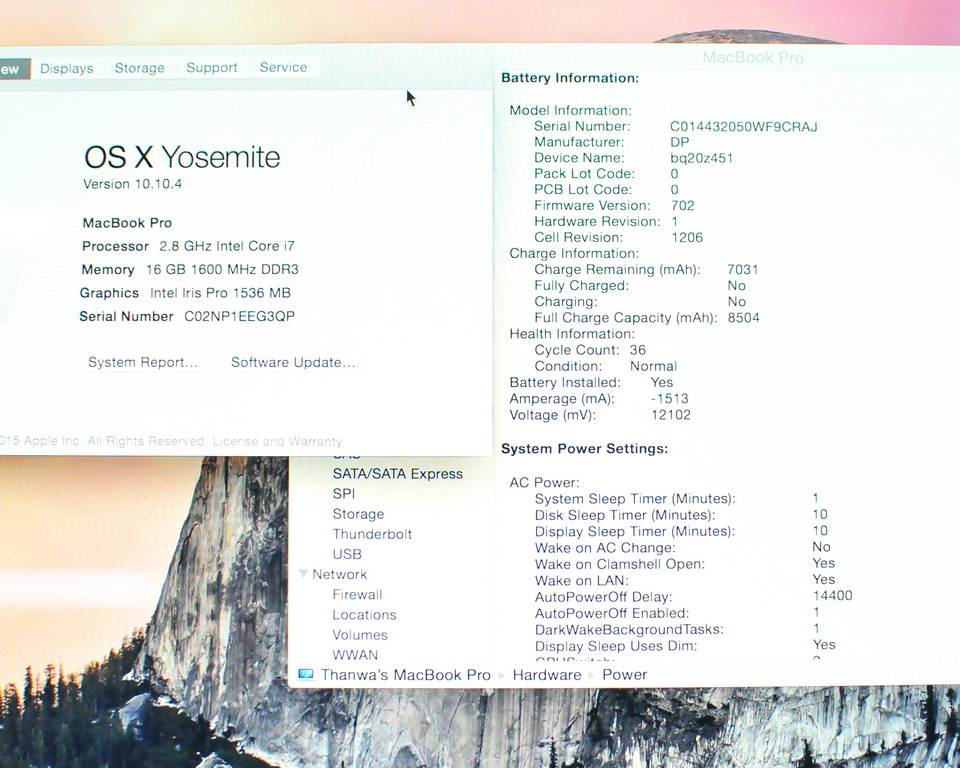Click the Condition Normal value
960x768 pixels.
click(x=653, y=366)
